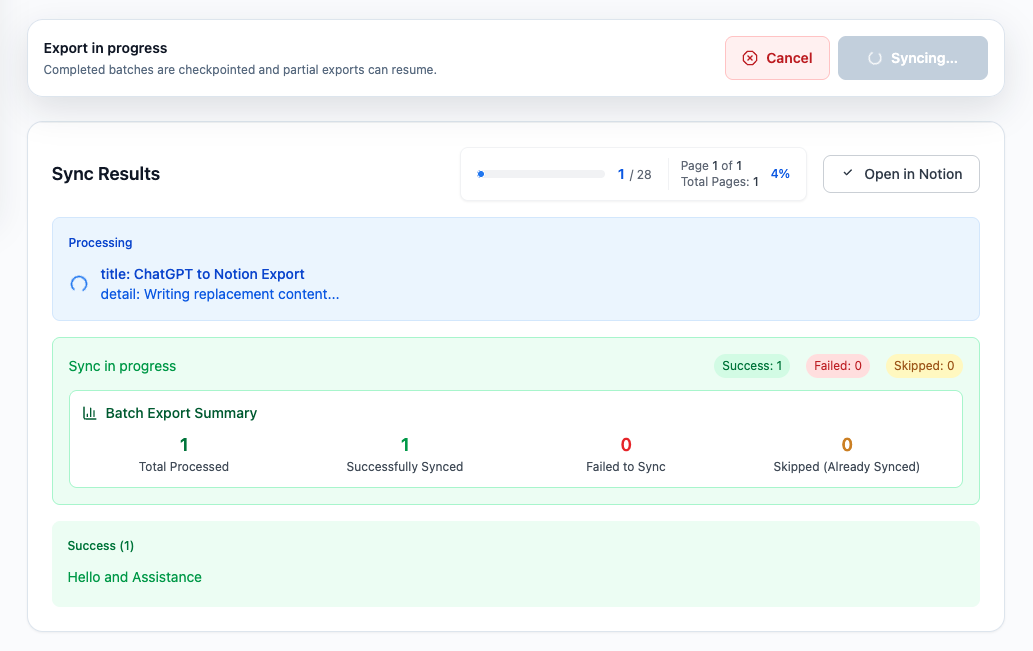Select the 'Success: 1' badge

tap(752, 366)
